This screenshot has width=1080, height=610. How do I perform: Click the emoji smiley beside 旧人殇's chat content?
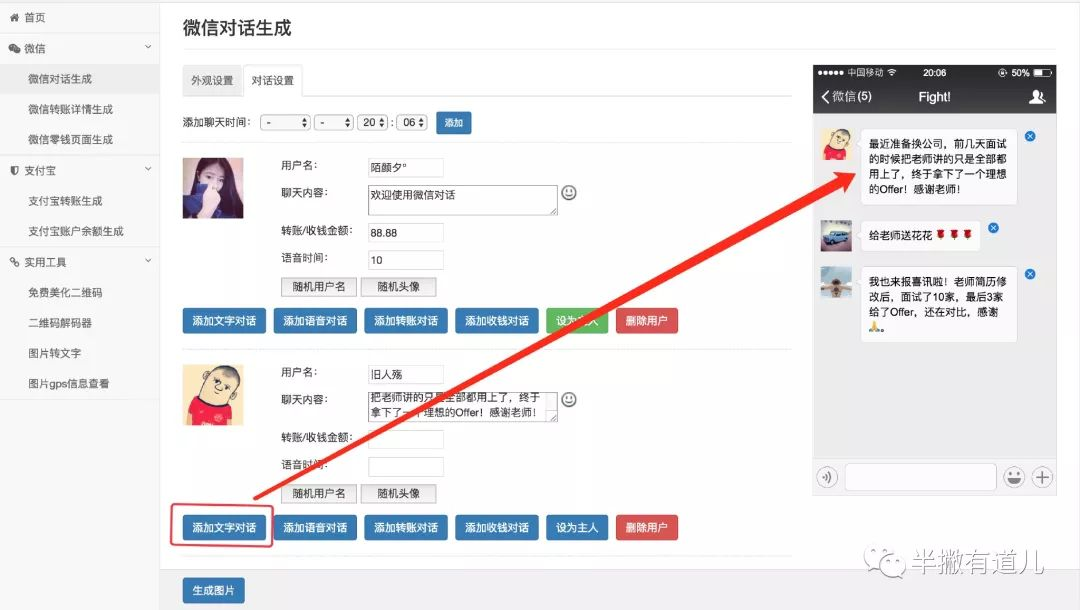click(x=569, y=399)
